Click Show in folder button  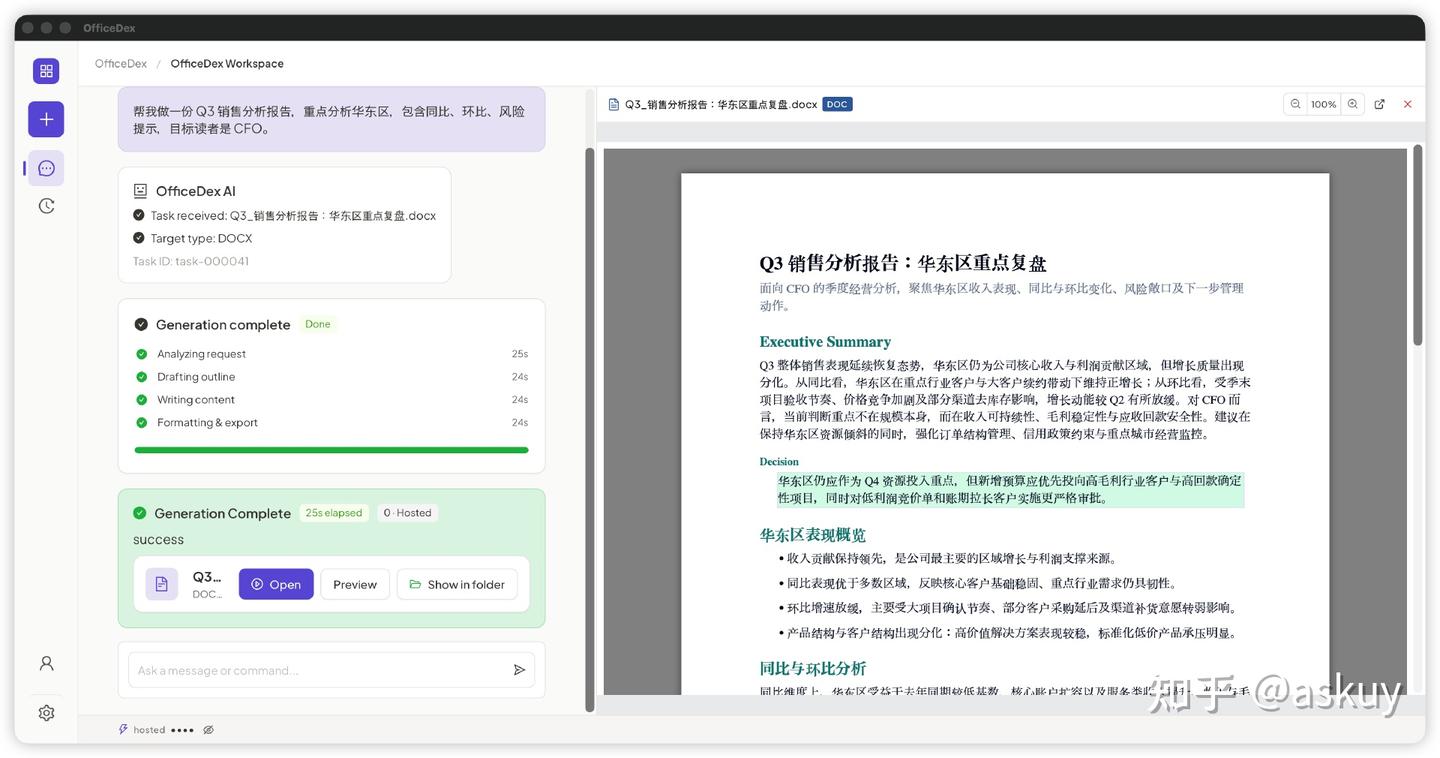tap(457, 584)
